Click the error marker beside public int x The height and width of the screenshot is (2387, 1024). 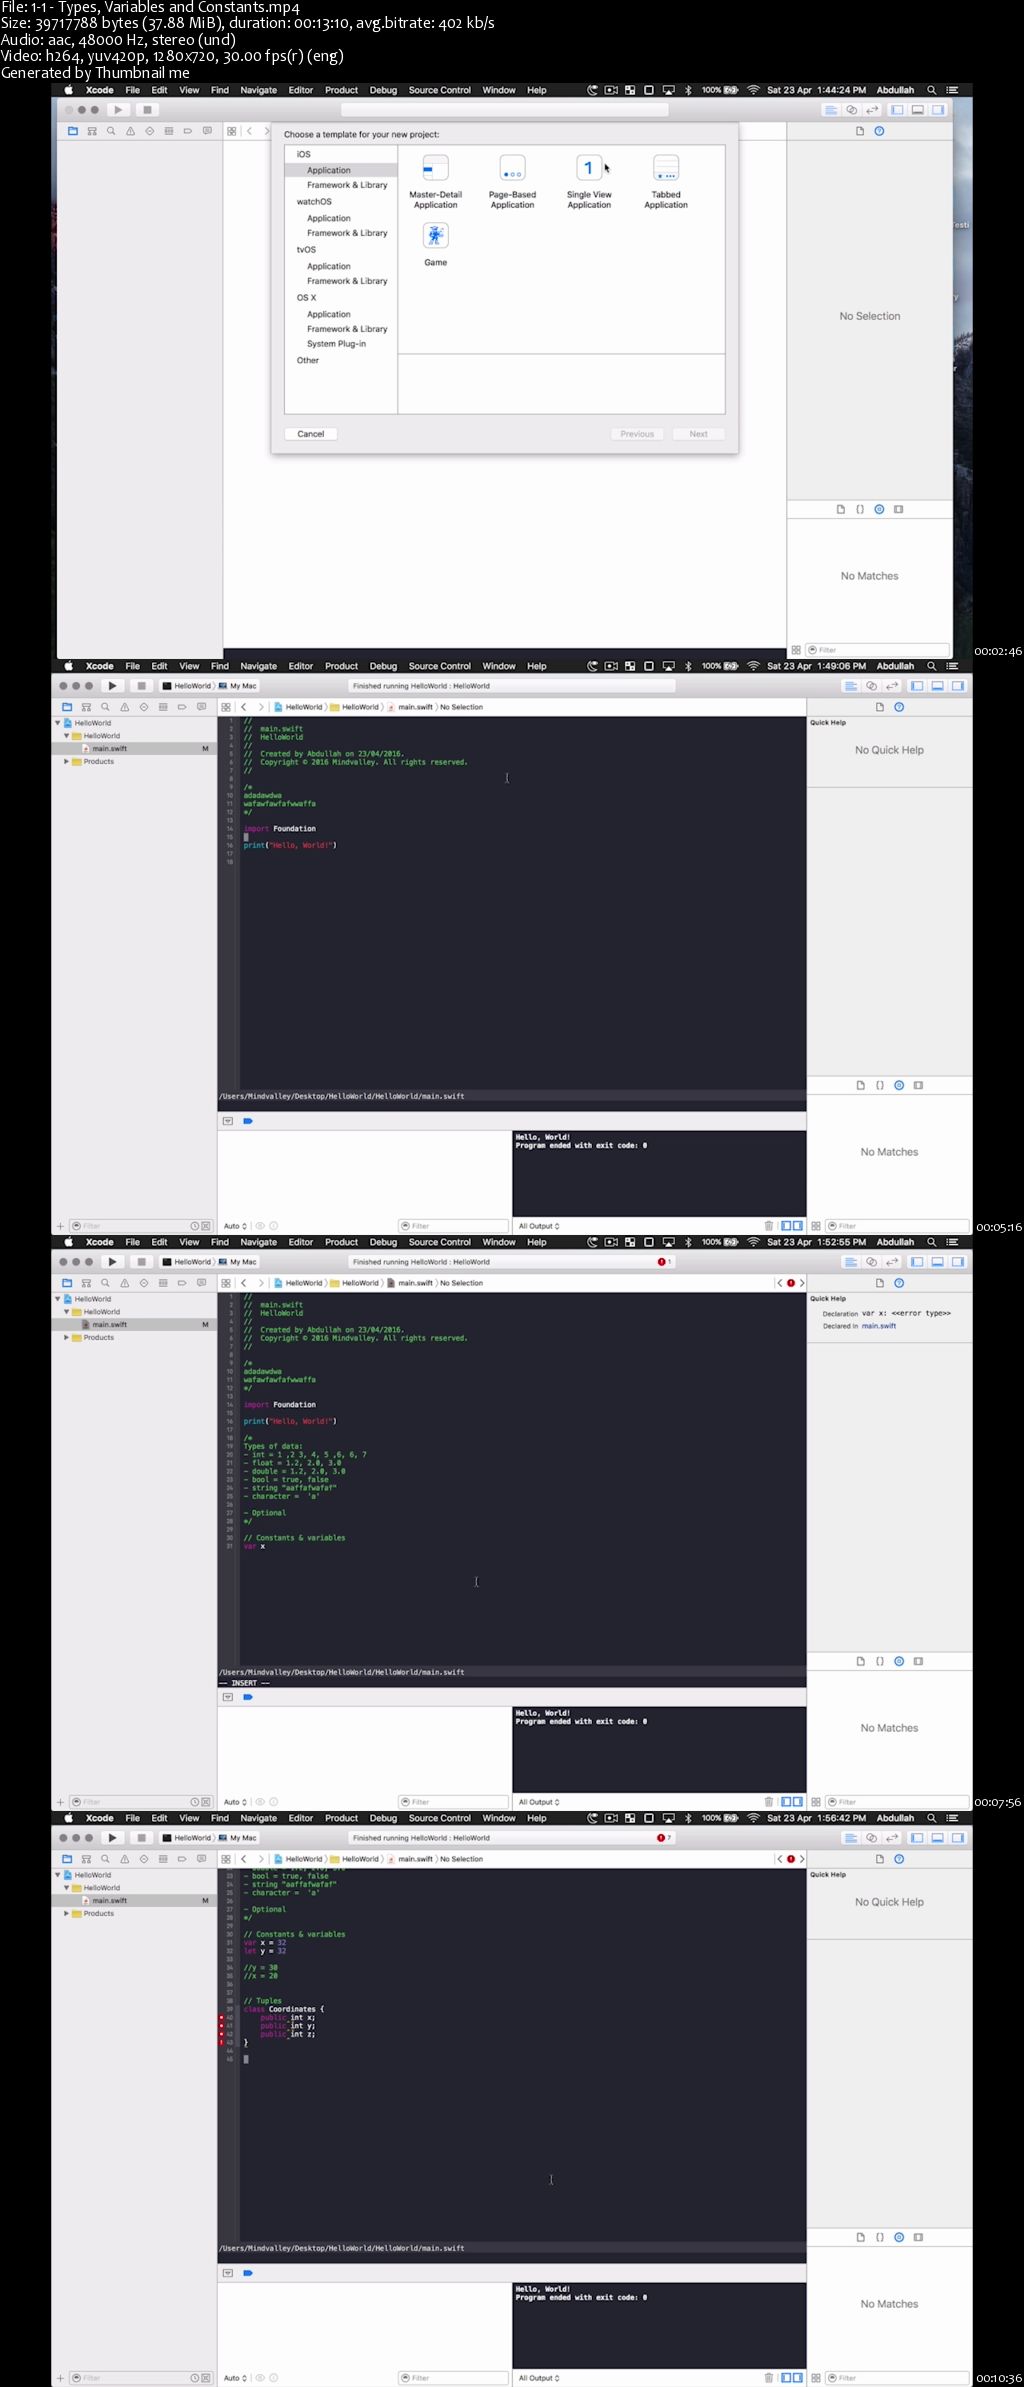click(222, 2018)
